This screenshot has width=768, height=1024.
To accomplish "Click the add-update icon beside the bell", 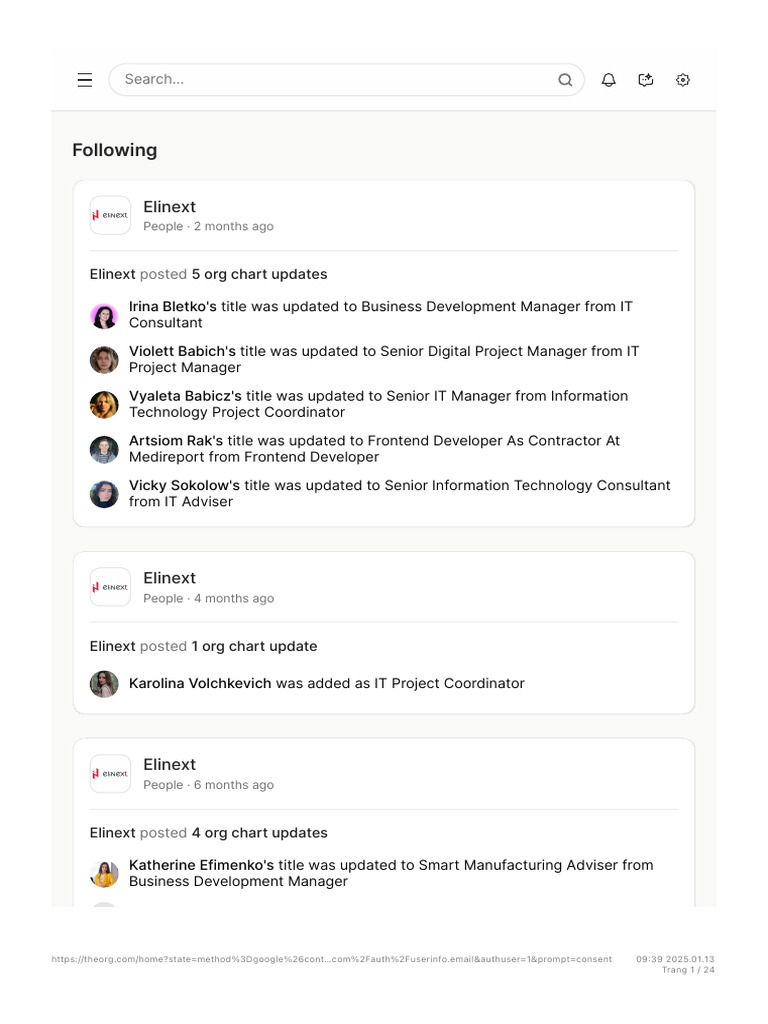I will (646, 80).
